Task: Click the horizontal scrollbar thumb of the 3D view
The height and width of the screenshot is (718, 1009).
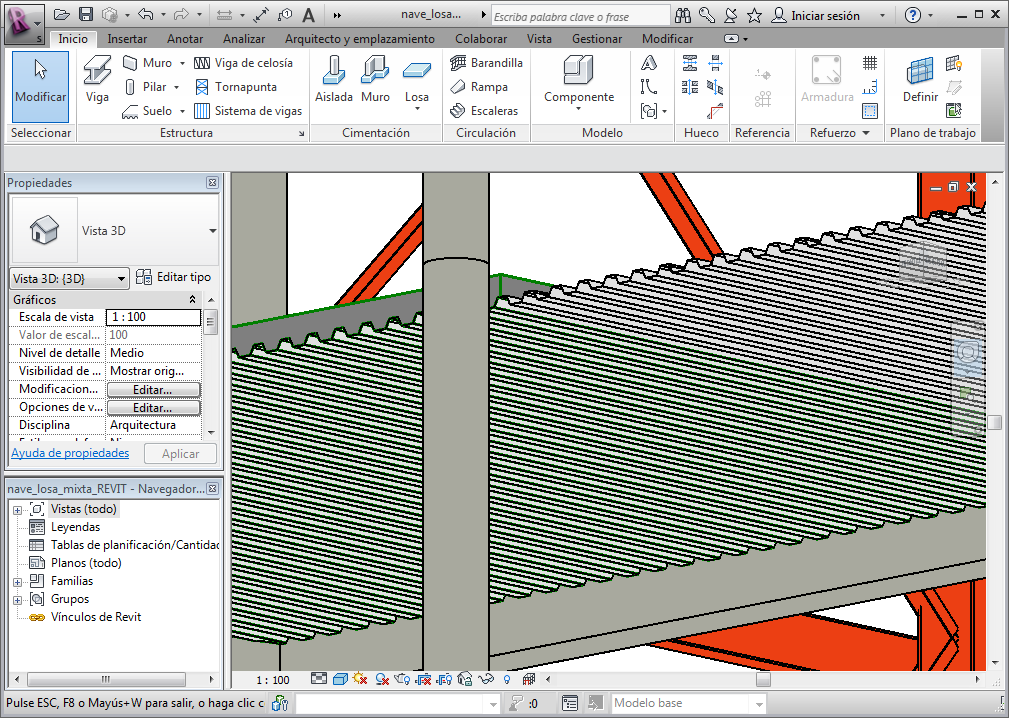Action: pyautogui.click(x=763, y=680)
